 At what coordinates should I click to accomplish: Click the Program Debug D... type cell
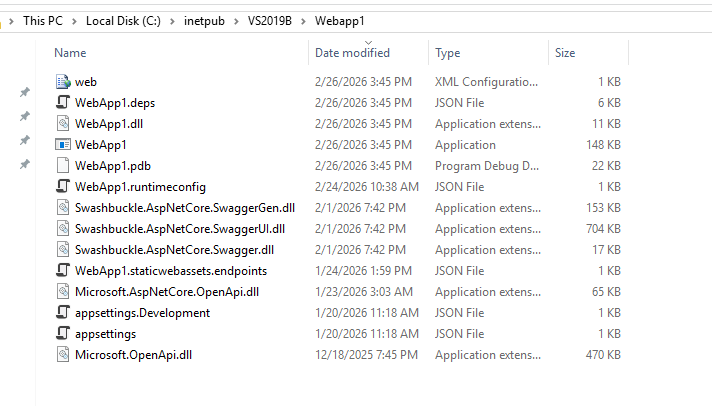coord(487,166)
